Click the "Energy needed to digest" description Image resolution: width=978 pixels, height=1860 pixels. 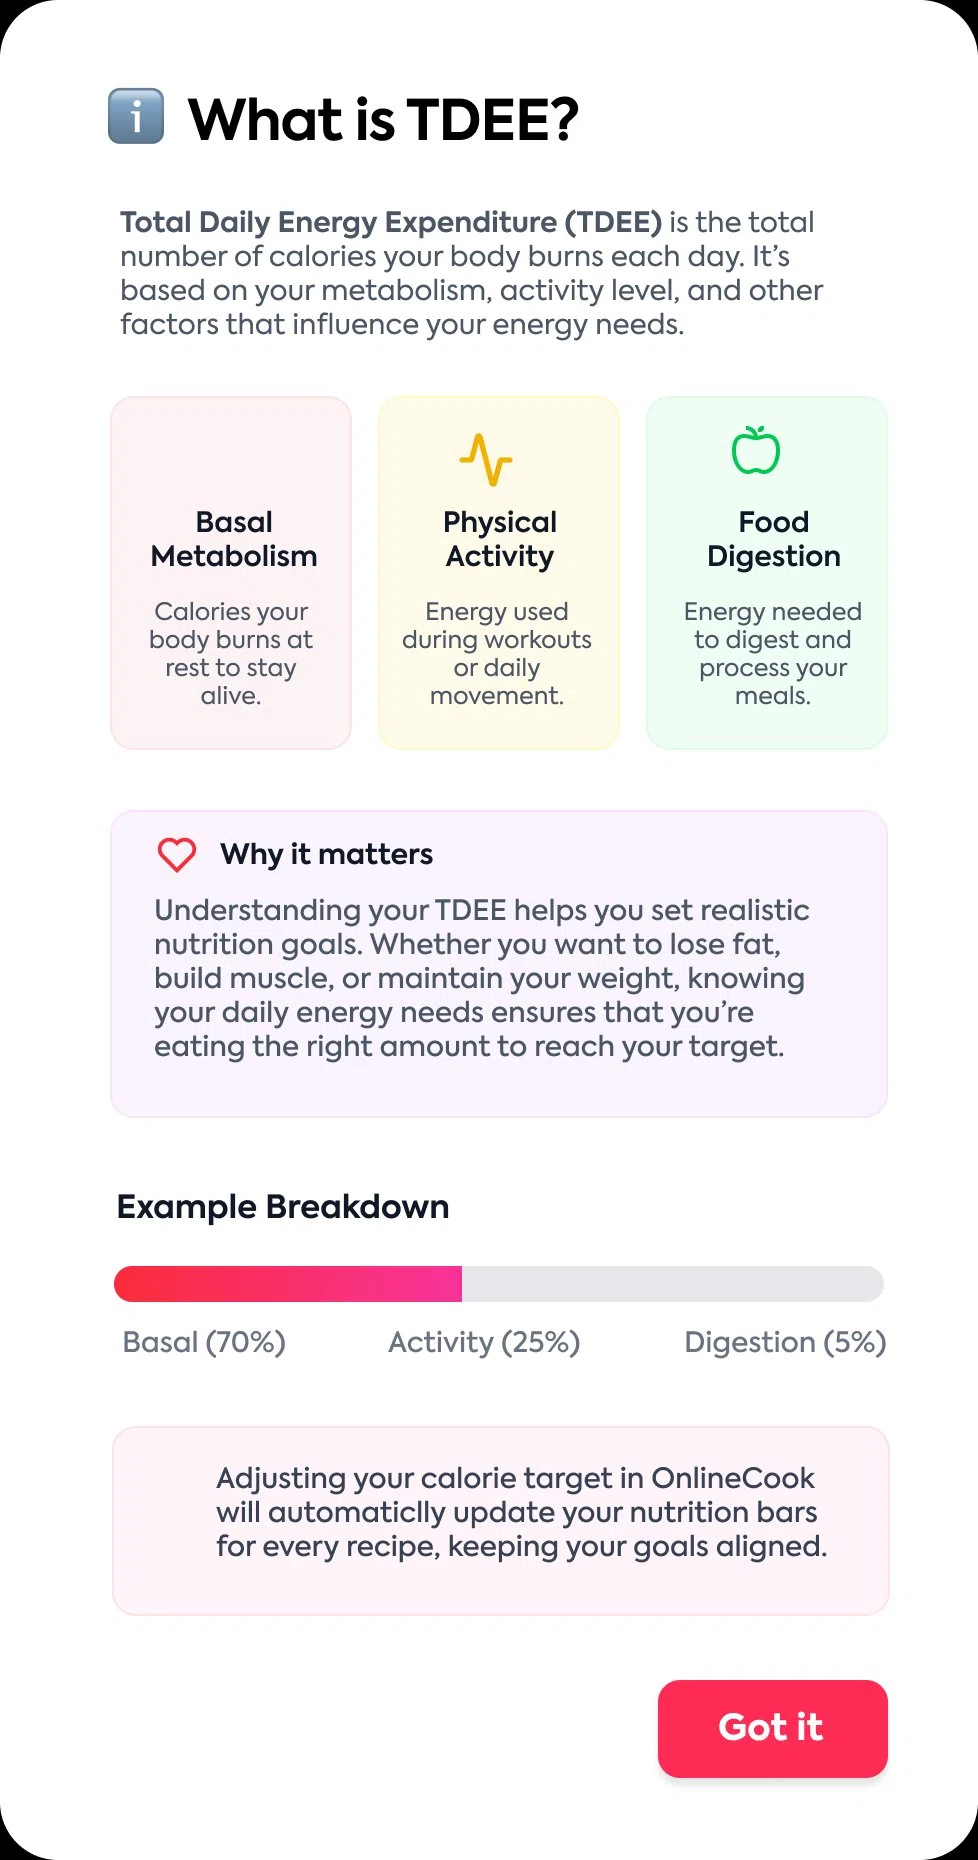coord(773,653)
